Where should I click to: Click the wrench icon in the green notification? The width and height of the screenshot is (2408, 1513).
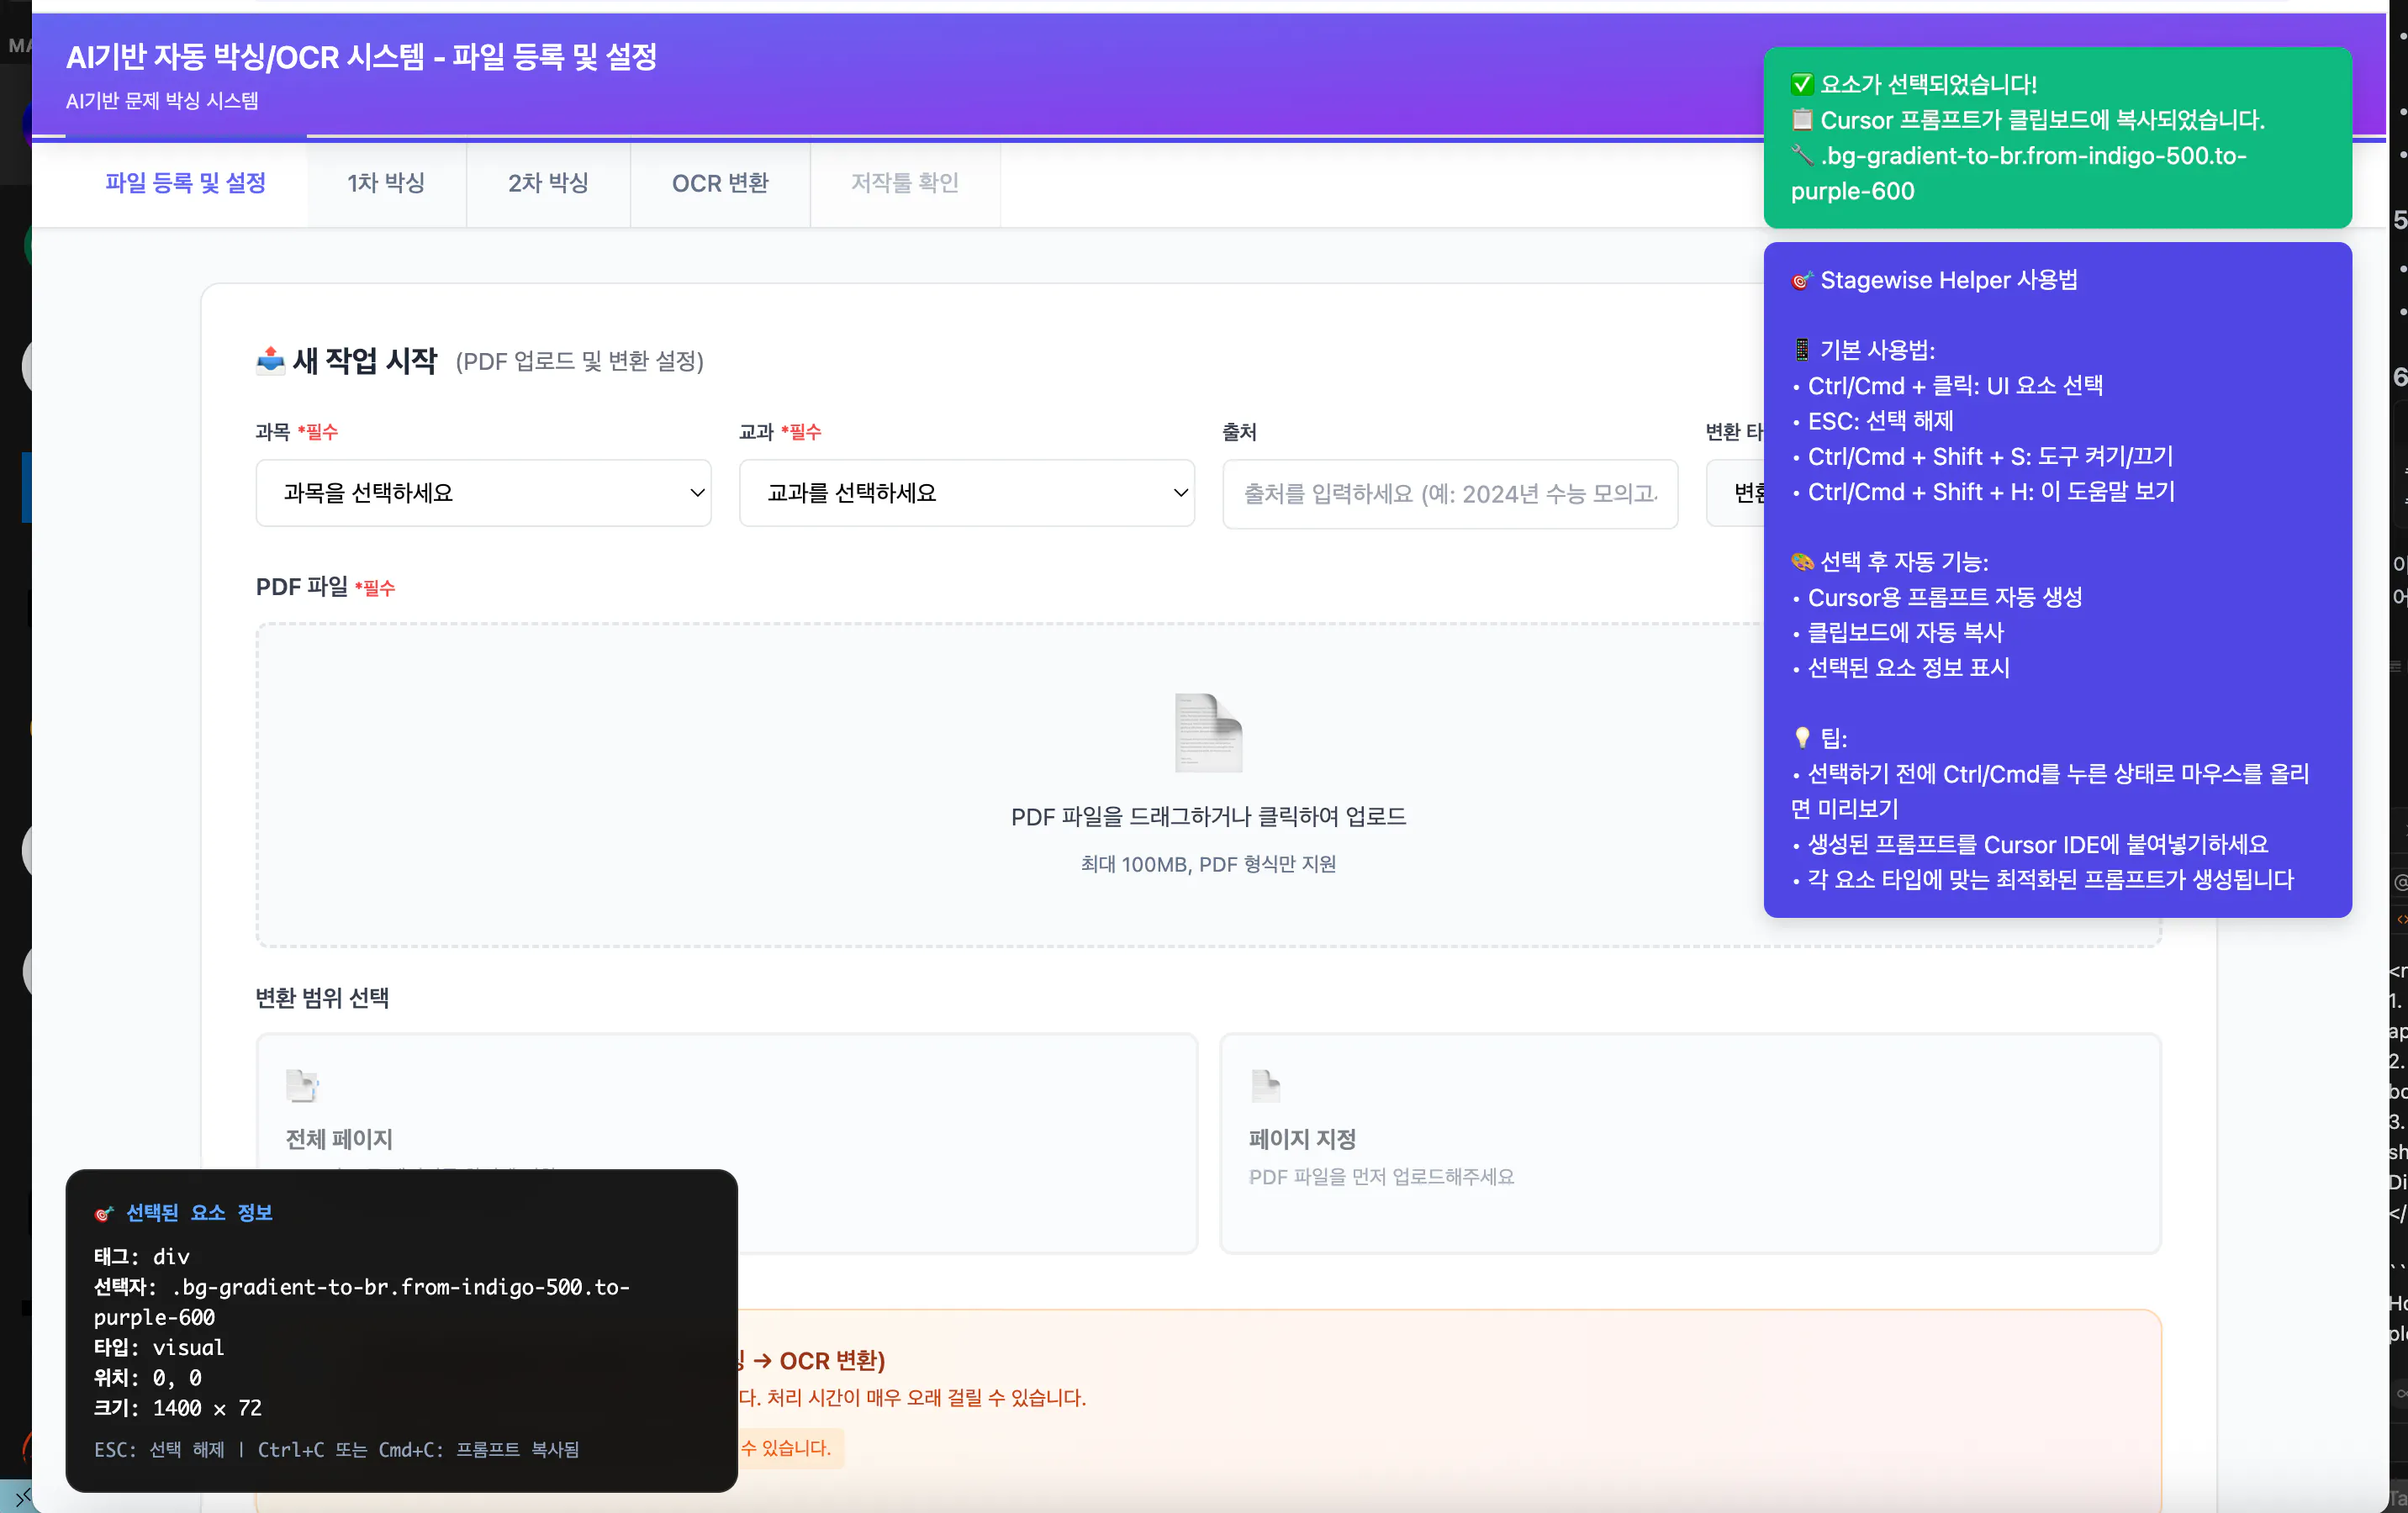pos(1802,155)
